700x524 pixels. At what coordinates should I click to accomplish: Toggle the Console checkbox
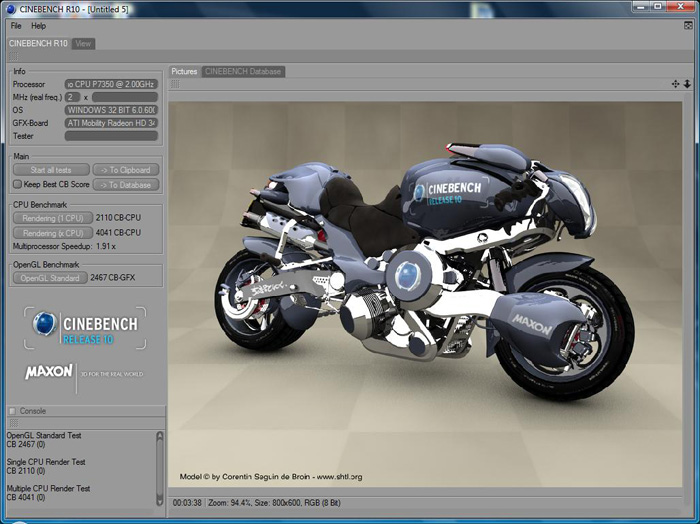click(12, 411)
